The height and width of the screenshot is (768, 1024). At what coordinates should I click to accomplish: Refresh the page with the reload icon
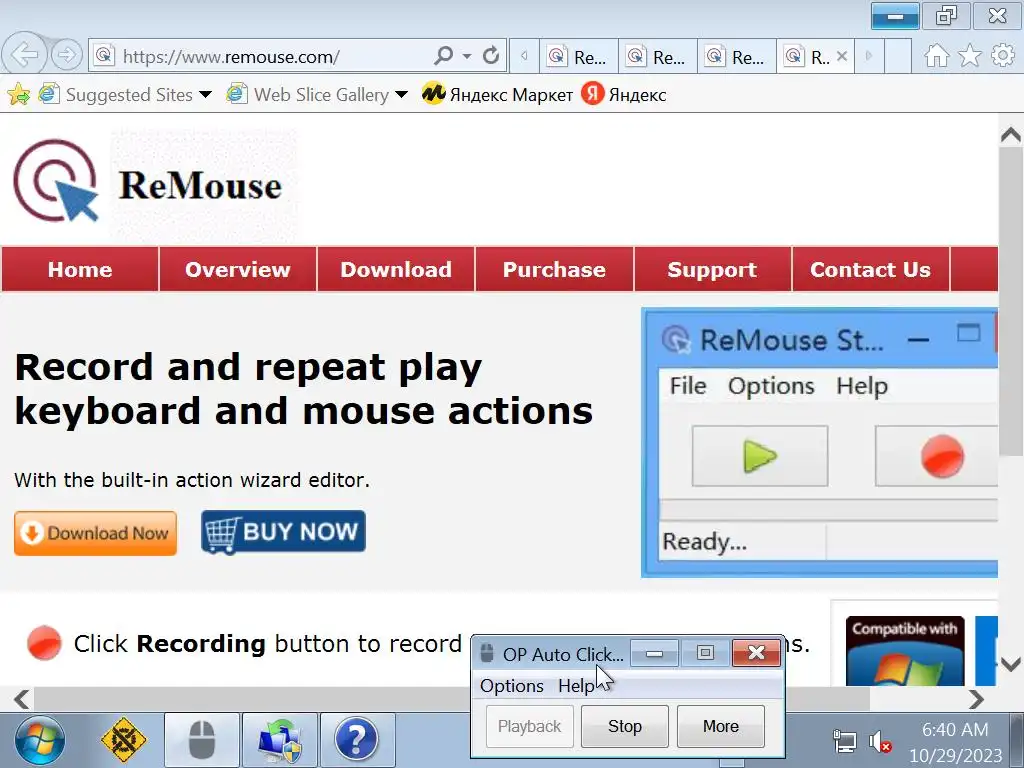pos(491,56)
